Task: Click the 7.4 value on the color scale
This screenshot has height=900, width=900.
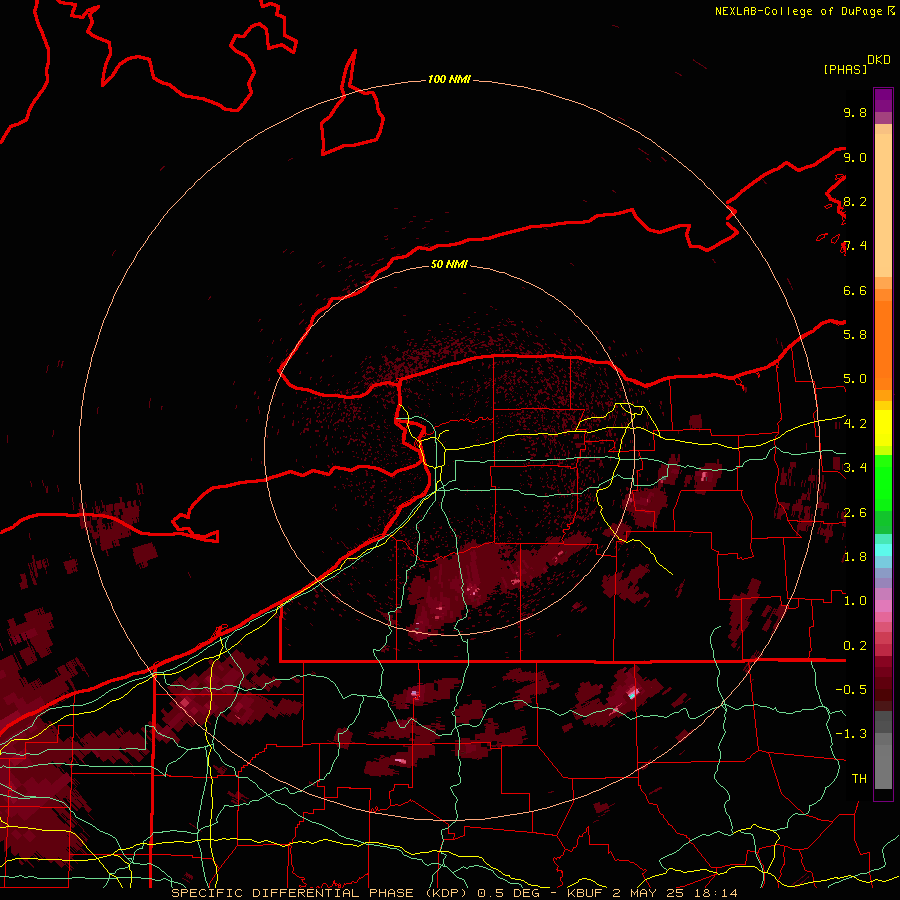Action: (x=855, y=246)
